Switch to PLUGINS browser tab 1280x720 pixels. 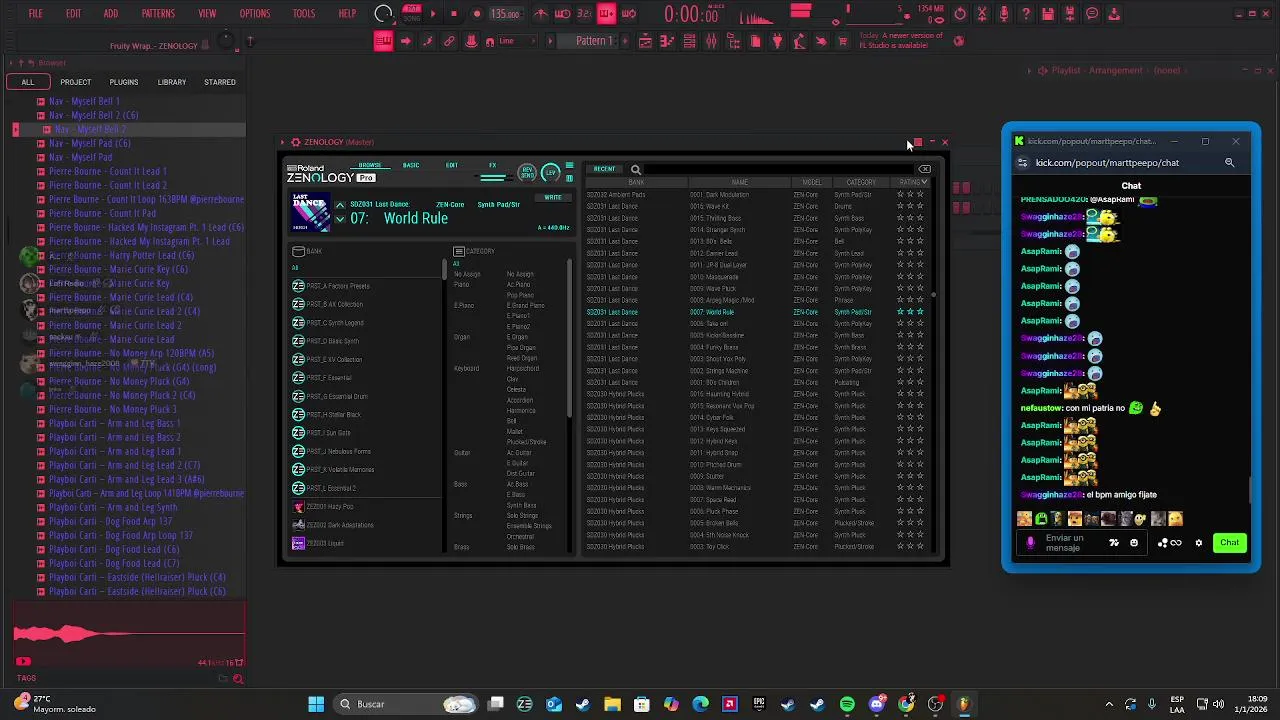click(124, 82)
